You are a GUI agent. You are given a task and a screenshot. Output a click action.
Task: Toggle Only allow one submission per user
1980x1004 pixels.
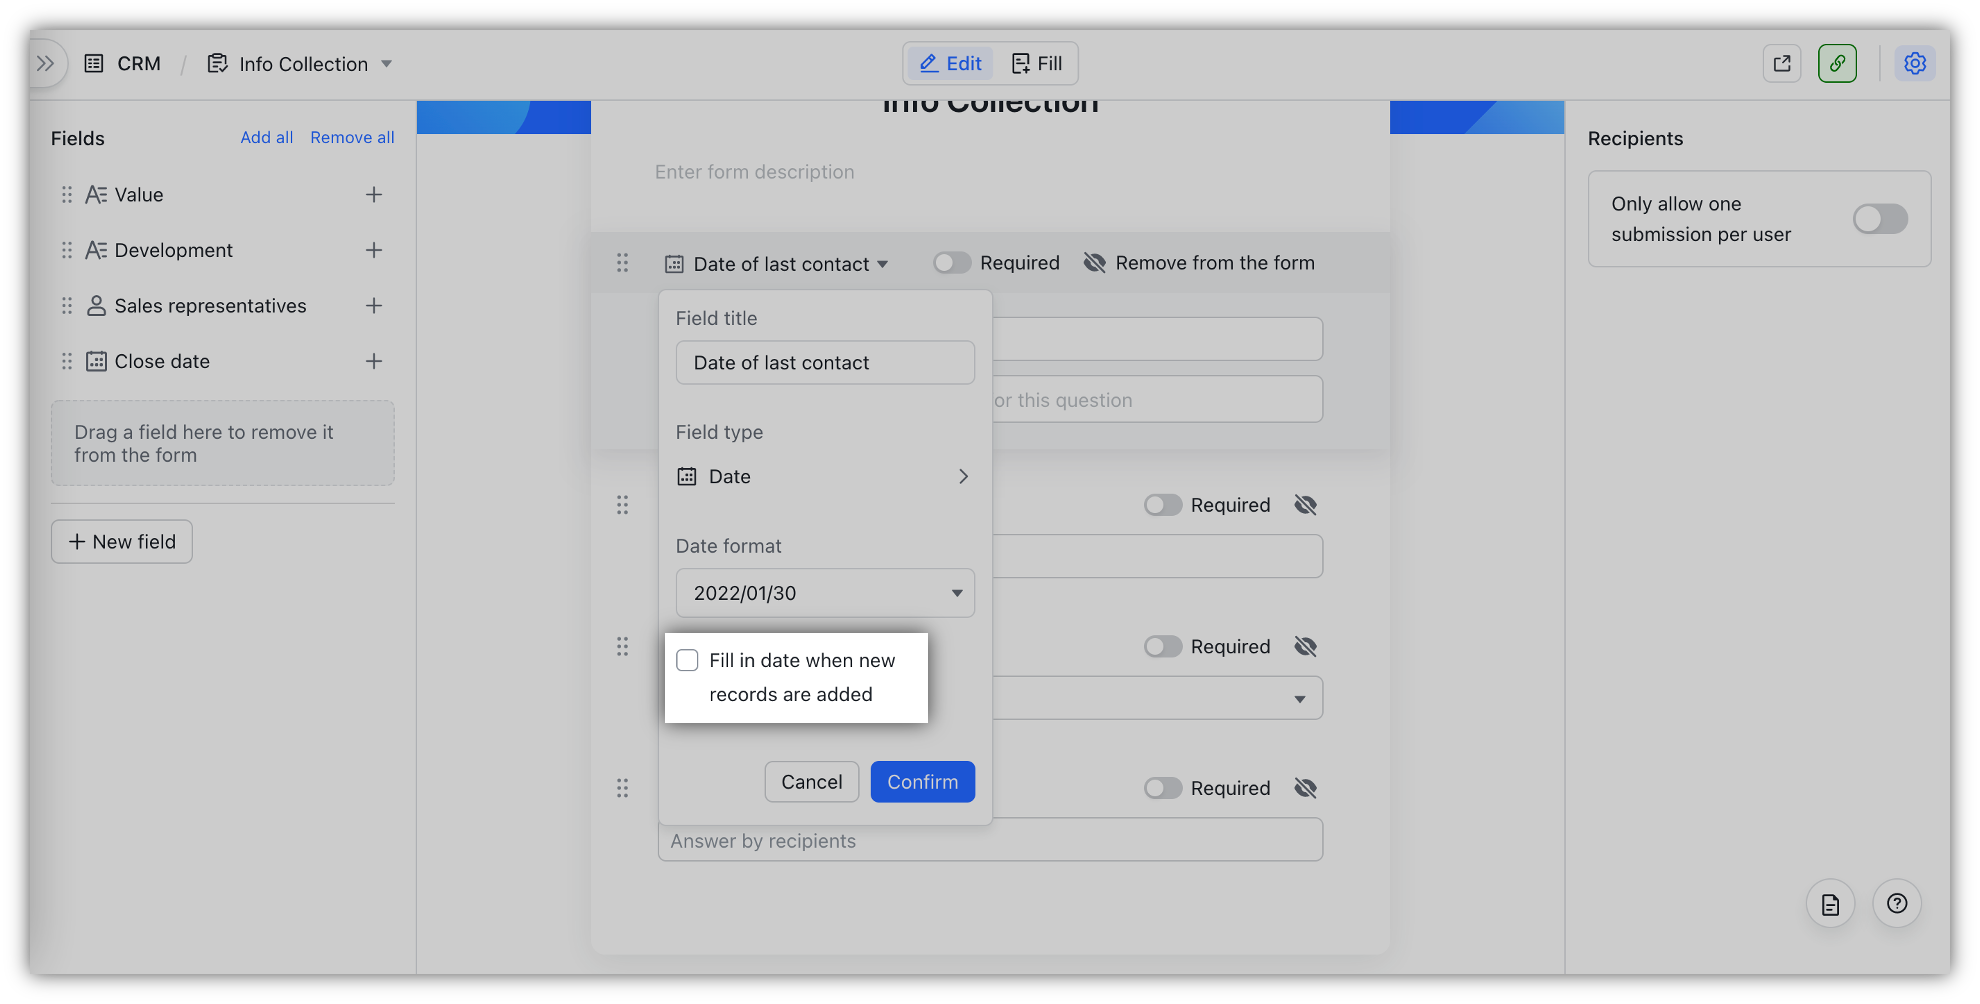(1880, 219)
